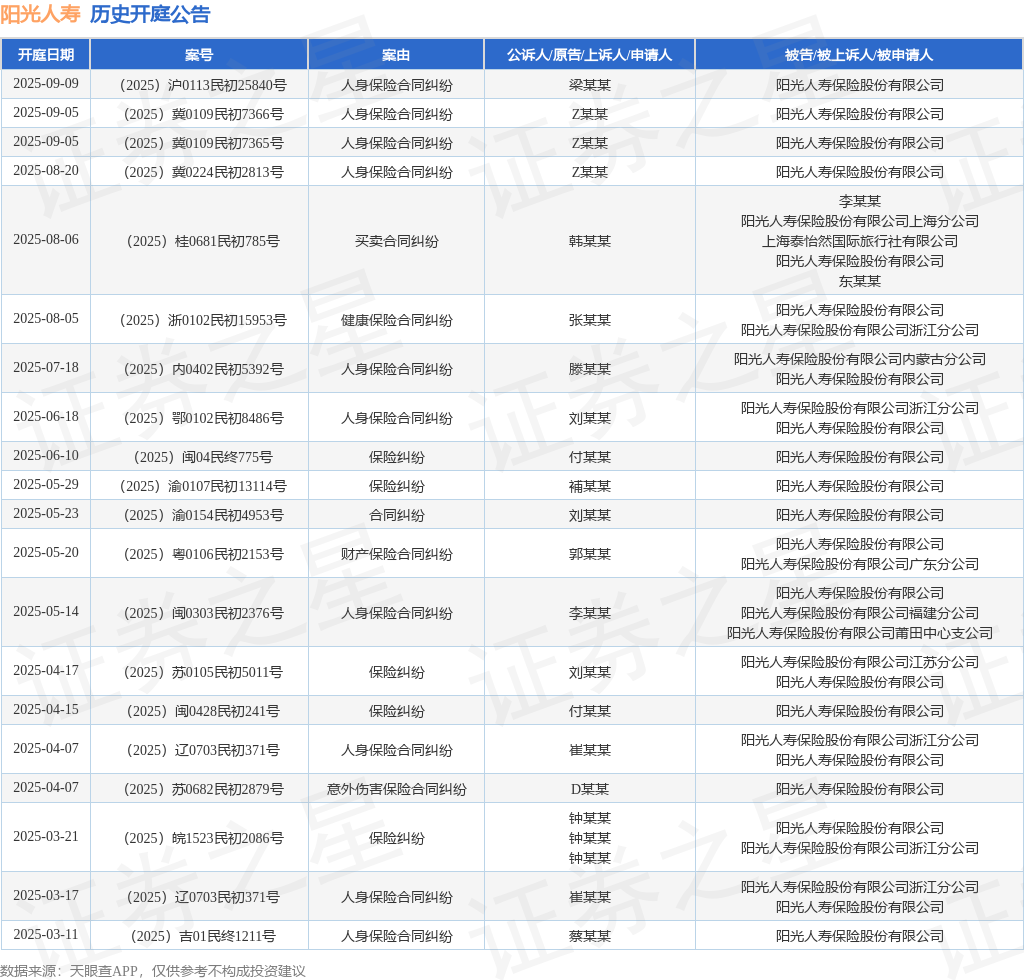This screenshot has height=980, width=1024.
Task: Select plaintiff 韩某某
Action: point(590,242)
